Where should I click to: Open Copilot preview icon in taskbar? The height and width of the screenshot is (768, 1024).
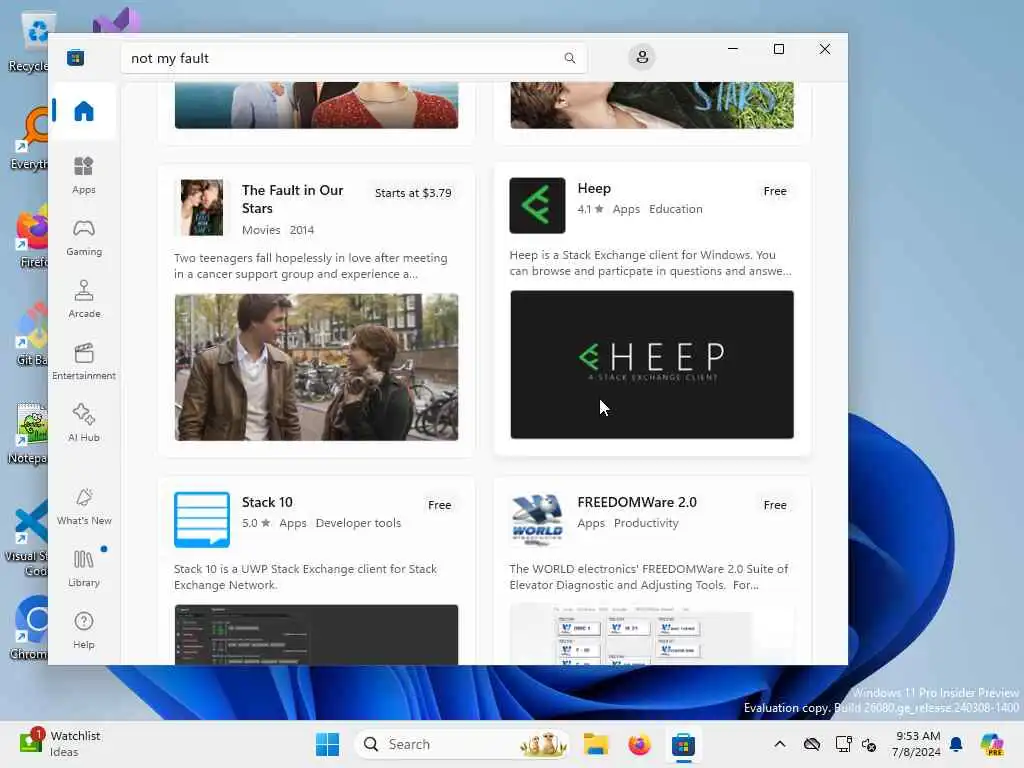(x=993, y=744)
